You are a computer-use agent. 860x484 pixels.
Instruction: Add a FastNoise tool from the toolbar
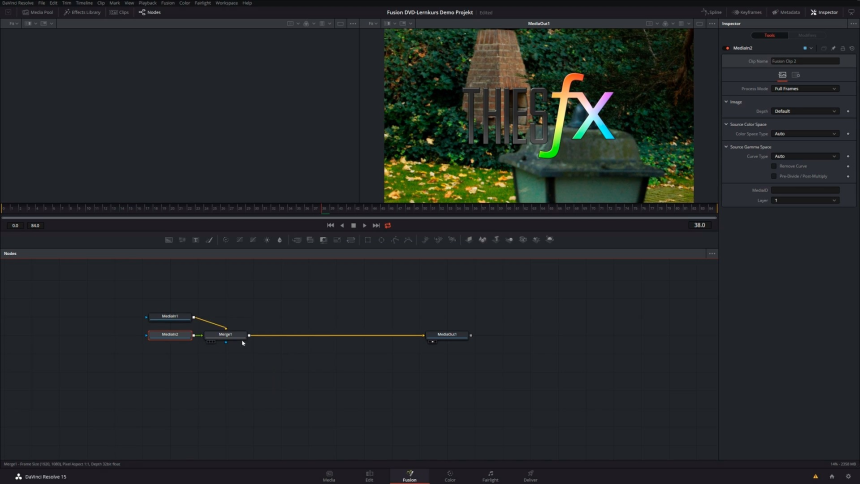(182, 240)
